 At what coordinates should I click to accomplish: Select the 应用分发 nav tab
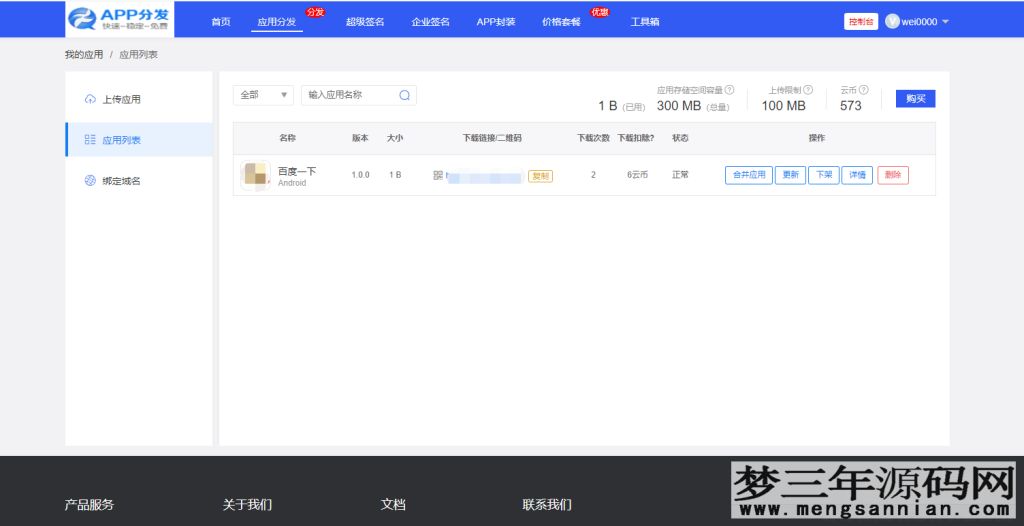[277, 22]
